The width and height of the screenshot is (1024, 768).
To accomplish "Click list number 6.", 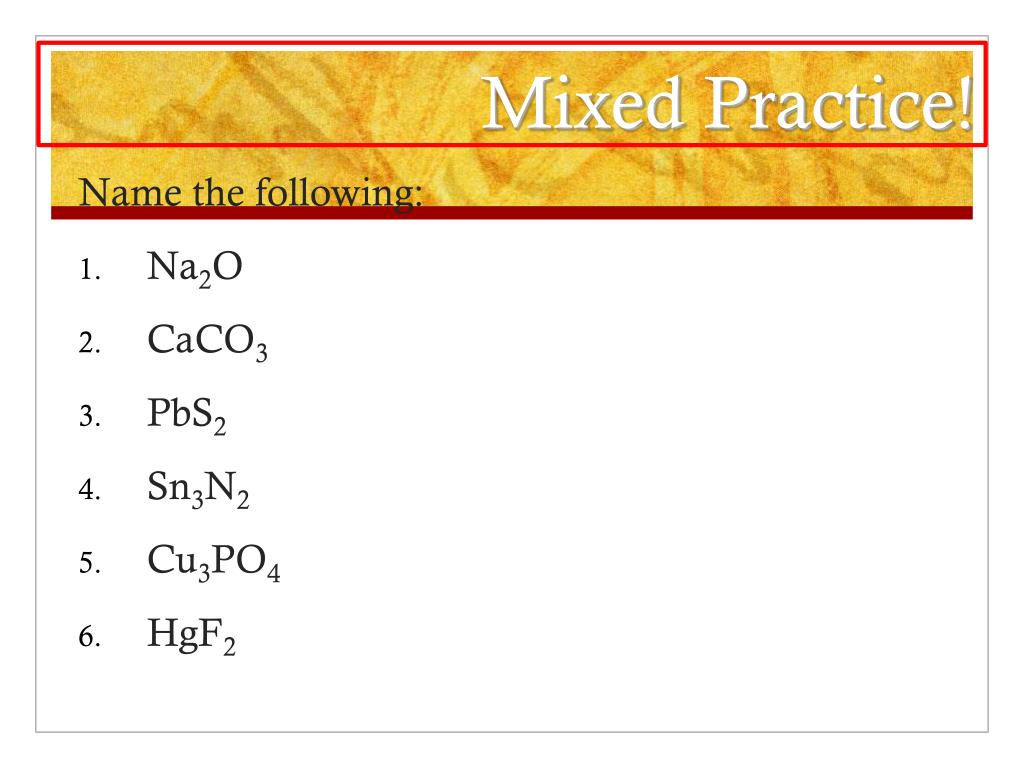I will pyautogui.click(x=89, y=637).
